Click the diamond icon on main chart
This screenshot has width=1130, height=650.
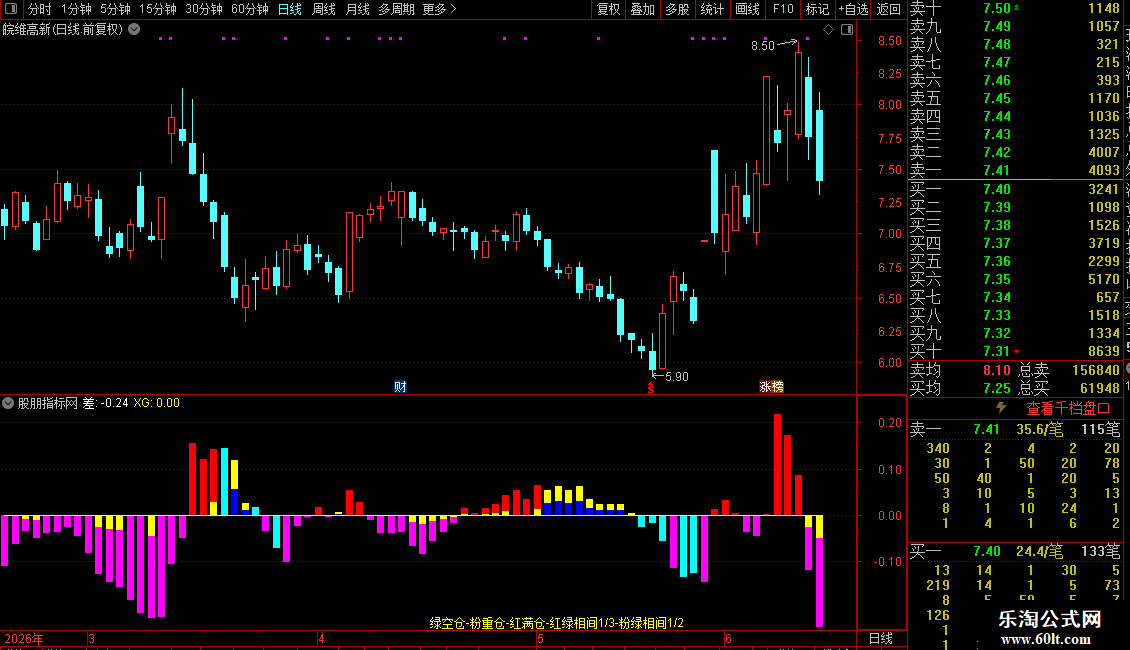[x=829, y=30]
